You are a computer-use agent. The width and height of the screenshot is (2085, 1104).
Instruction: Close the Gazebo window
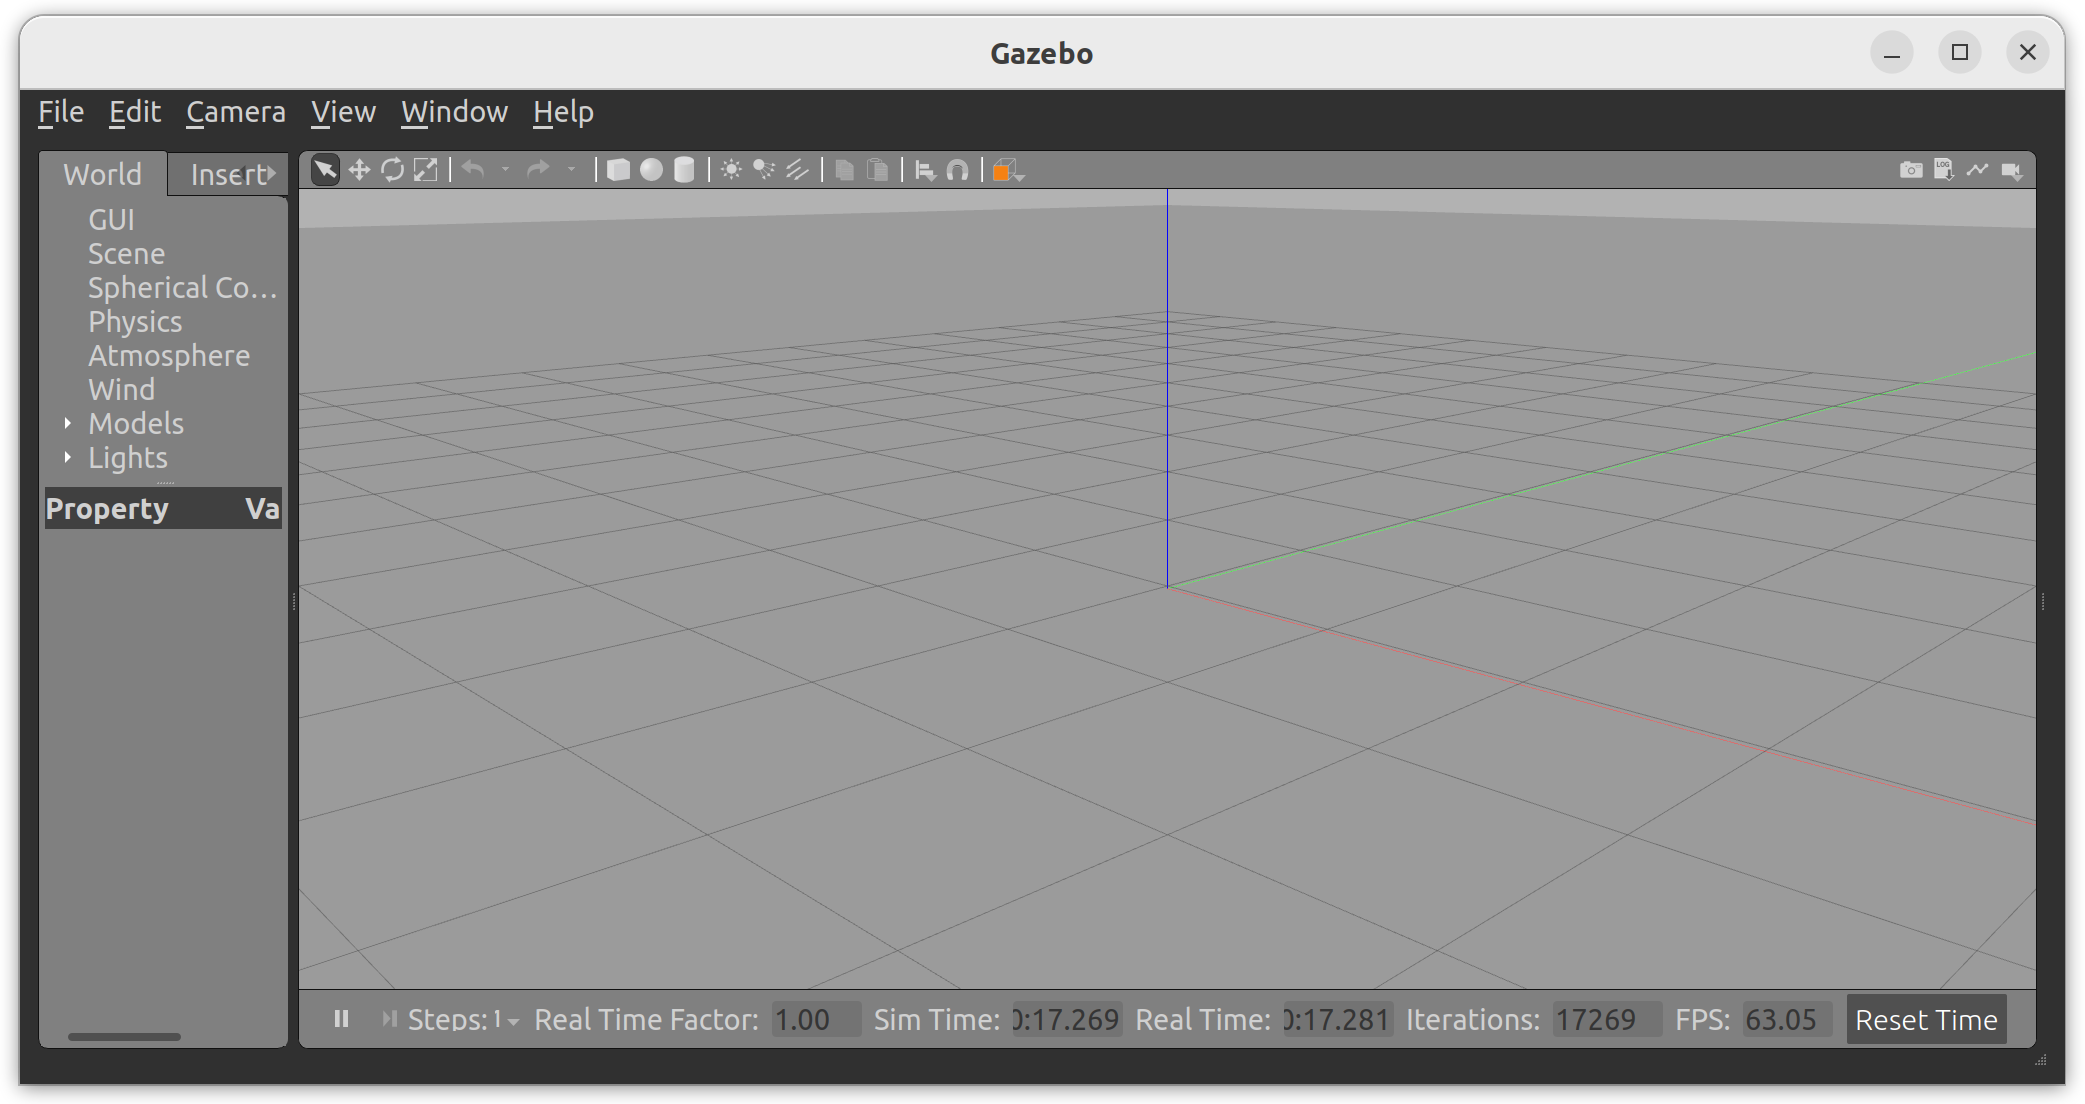point(2028,53)
